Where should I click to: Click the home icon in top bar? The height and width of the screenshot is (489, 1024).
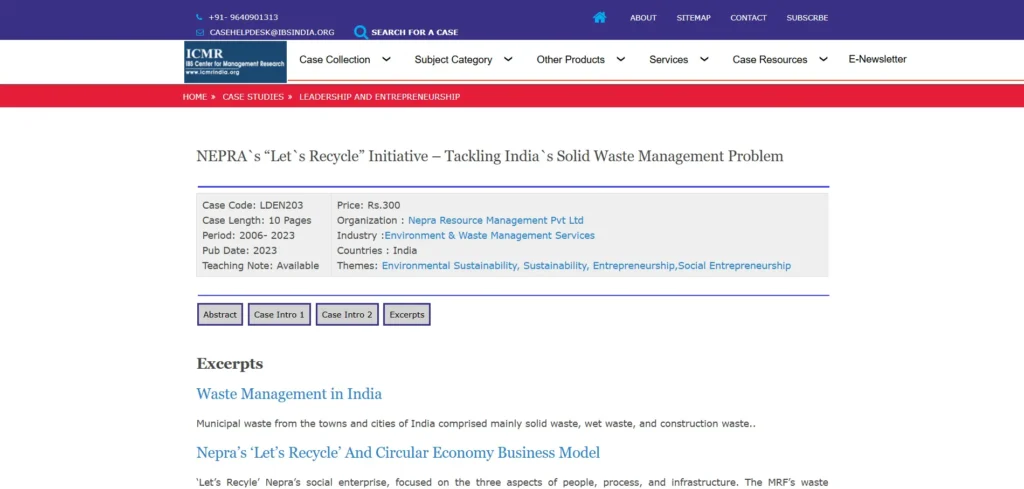click(x=600, y=18)
